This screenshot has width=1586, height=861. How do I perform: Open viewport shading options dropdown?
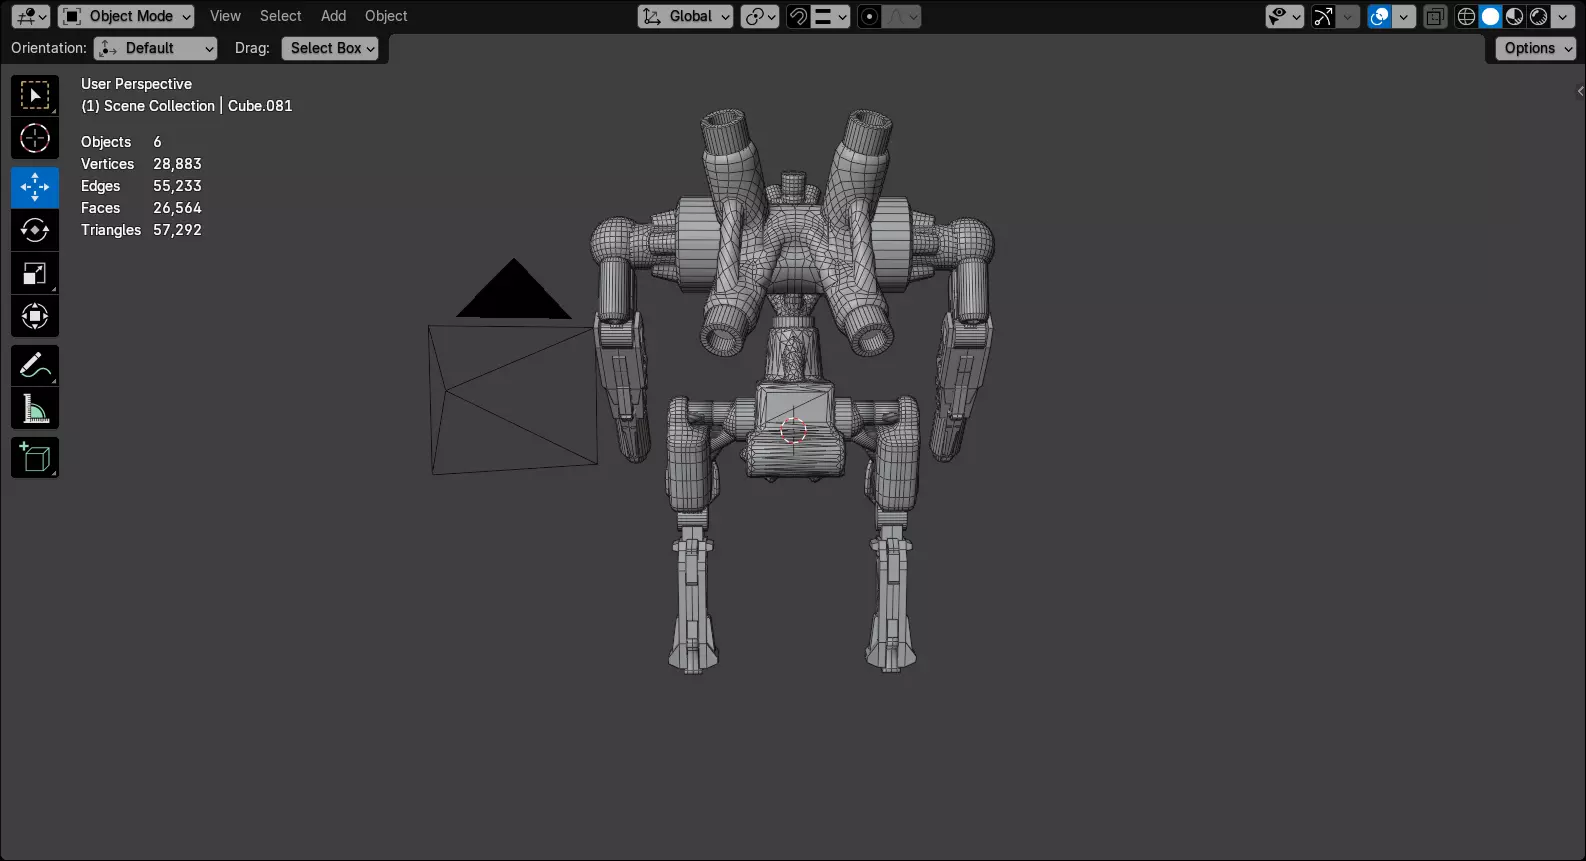(1563, 16)
